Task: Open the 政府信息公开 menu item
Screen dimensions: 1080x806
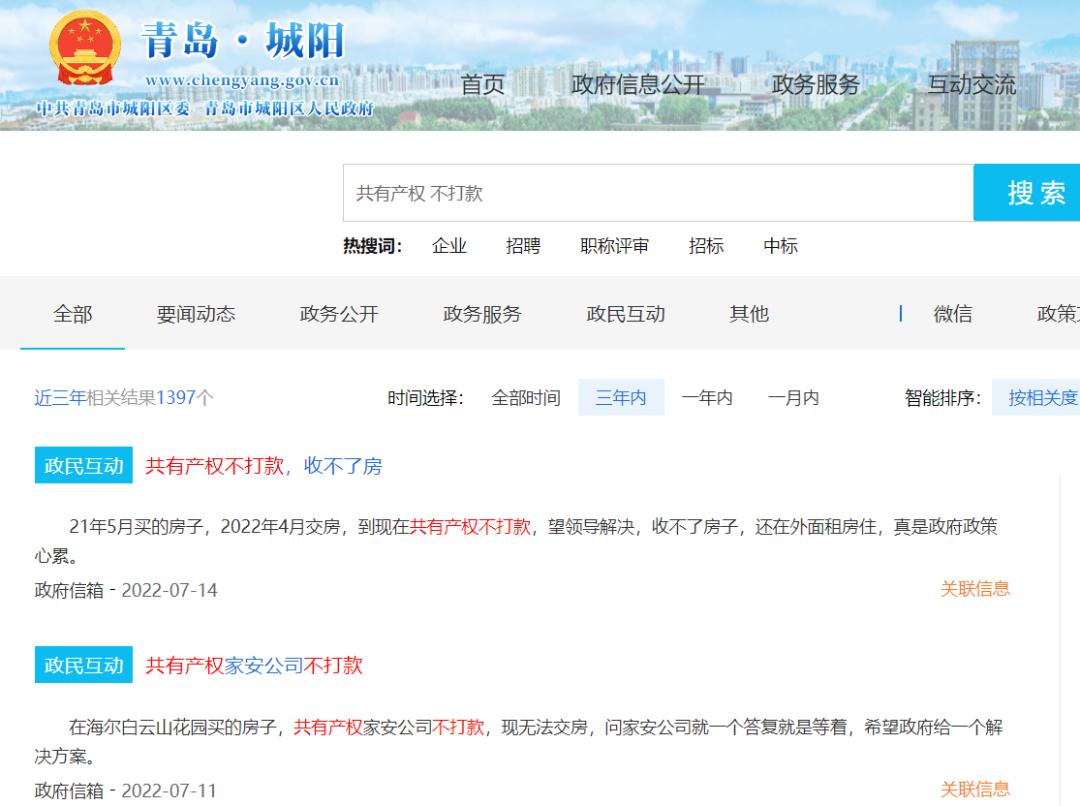Action: [x=638, y=85]
